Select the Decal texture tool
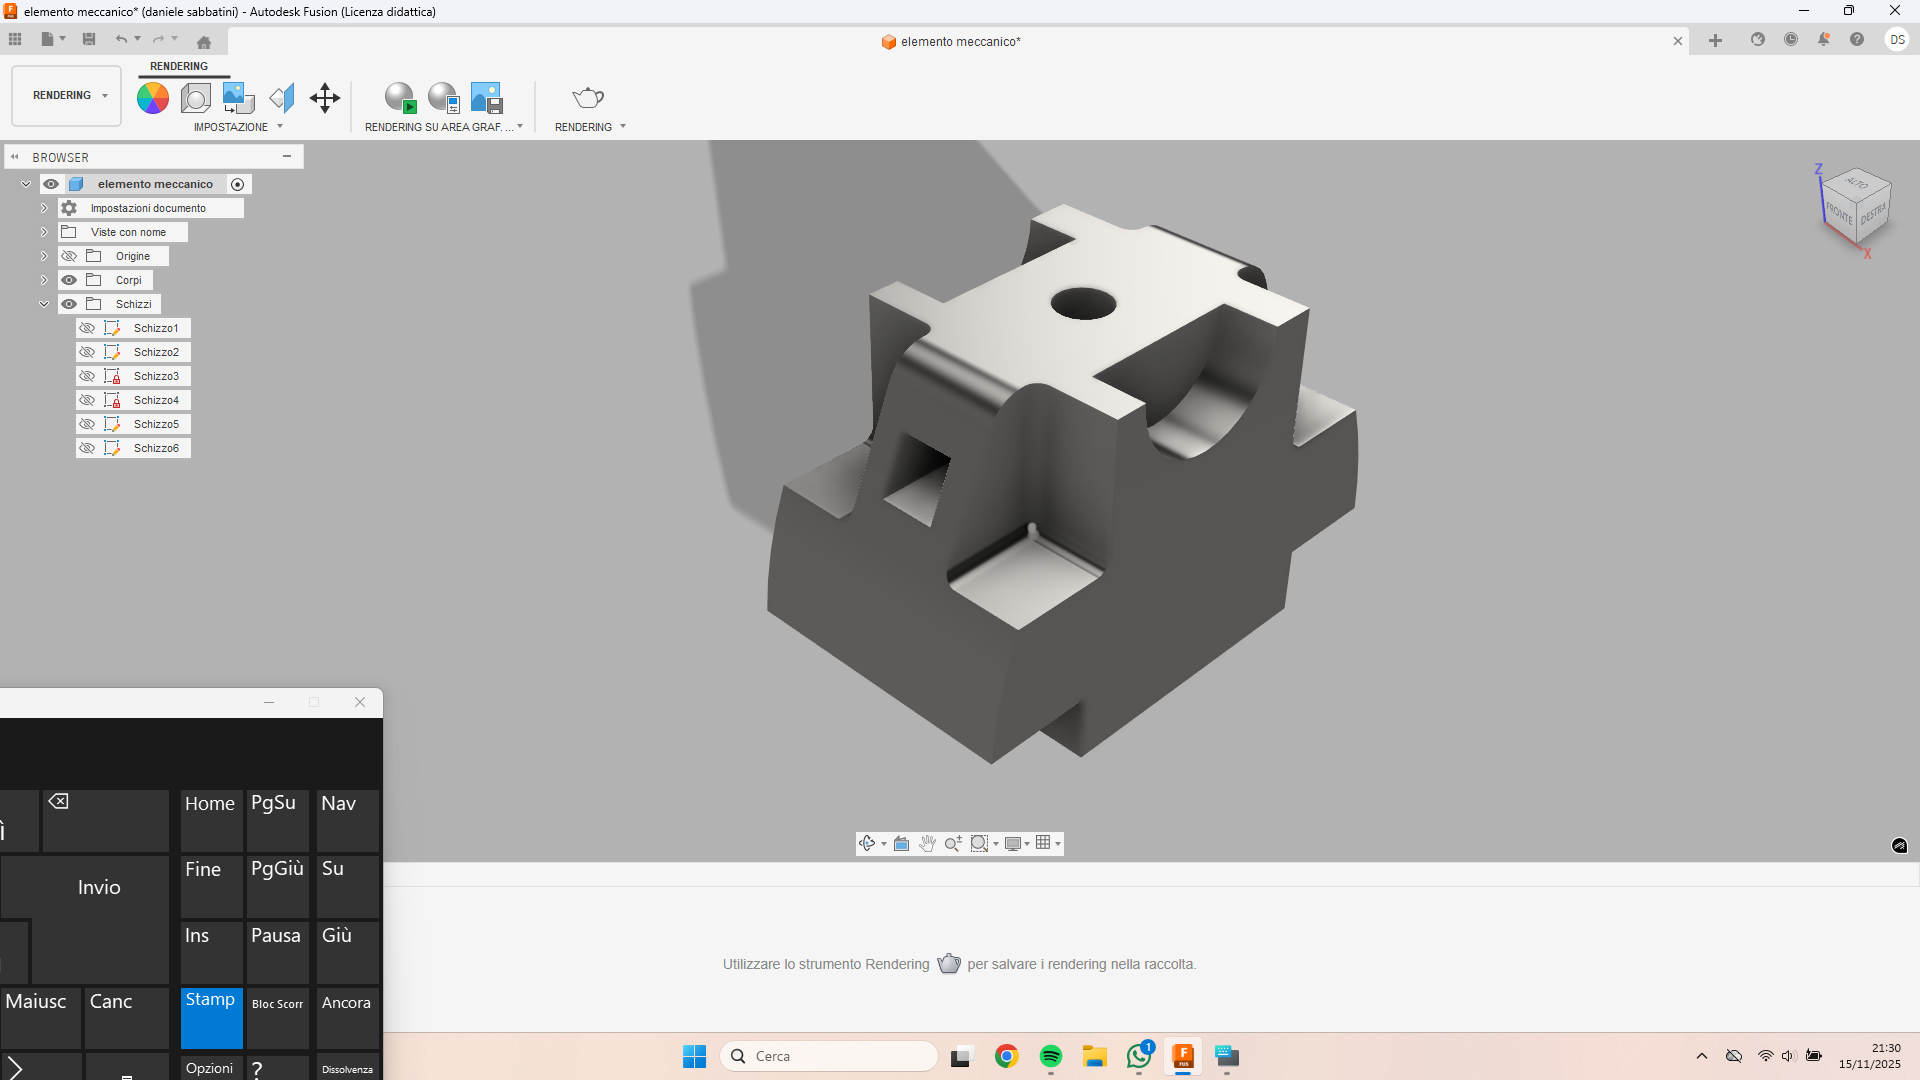1920x1080 pixels. 237,97
